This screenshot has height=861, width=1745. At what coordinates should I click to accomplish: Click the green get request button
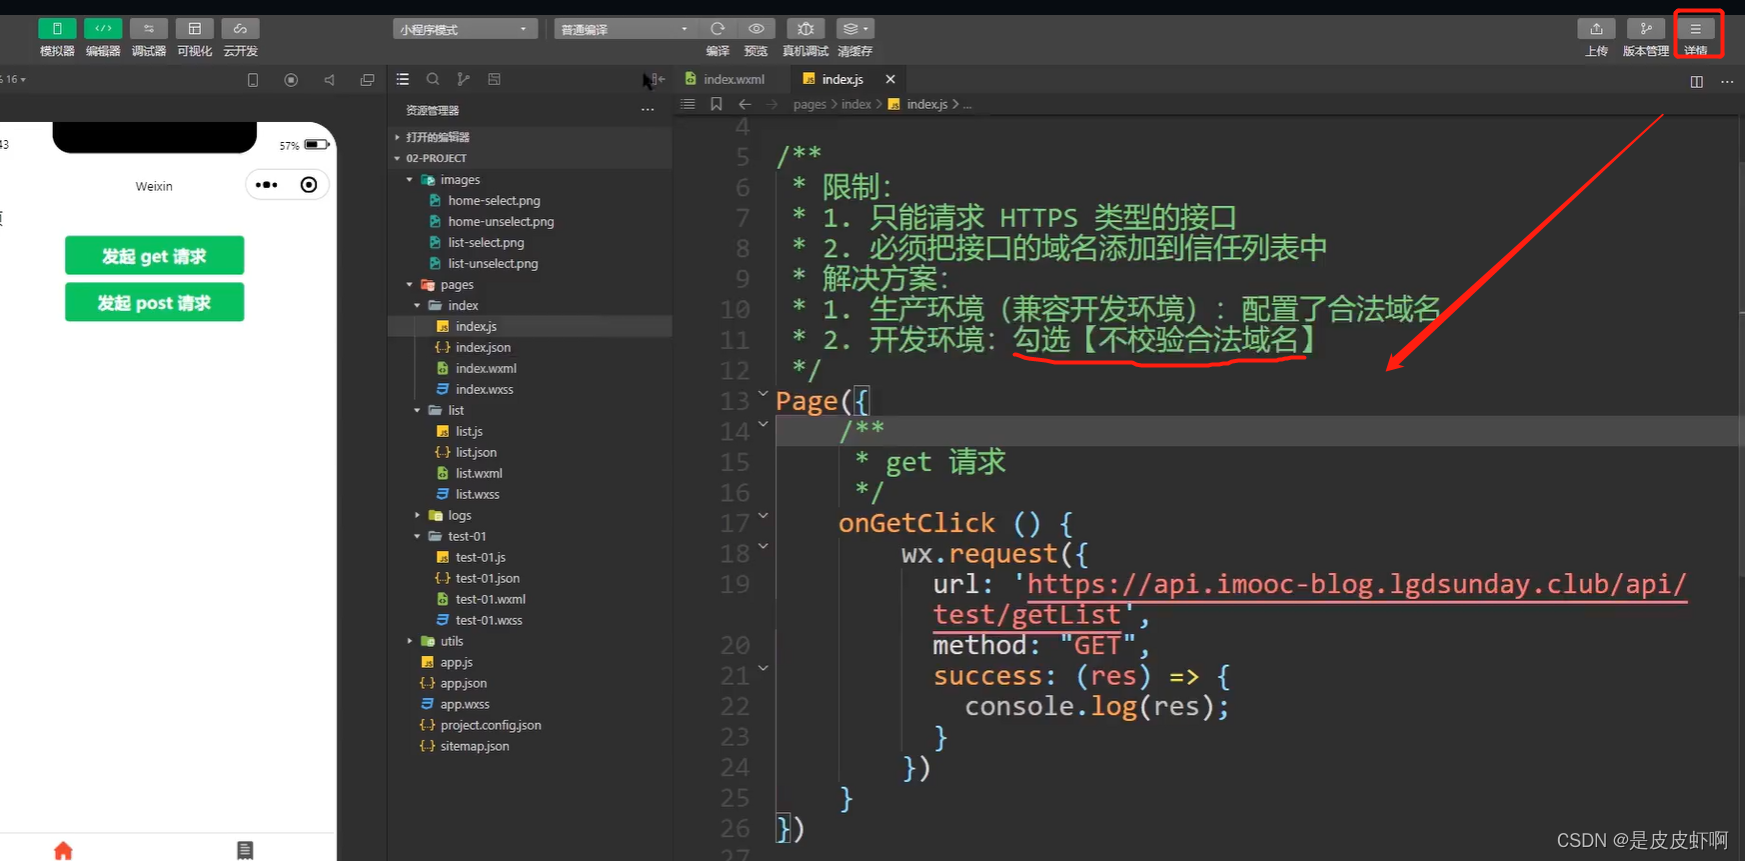click(x=154, y=256)
